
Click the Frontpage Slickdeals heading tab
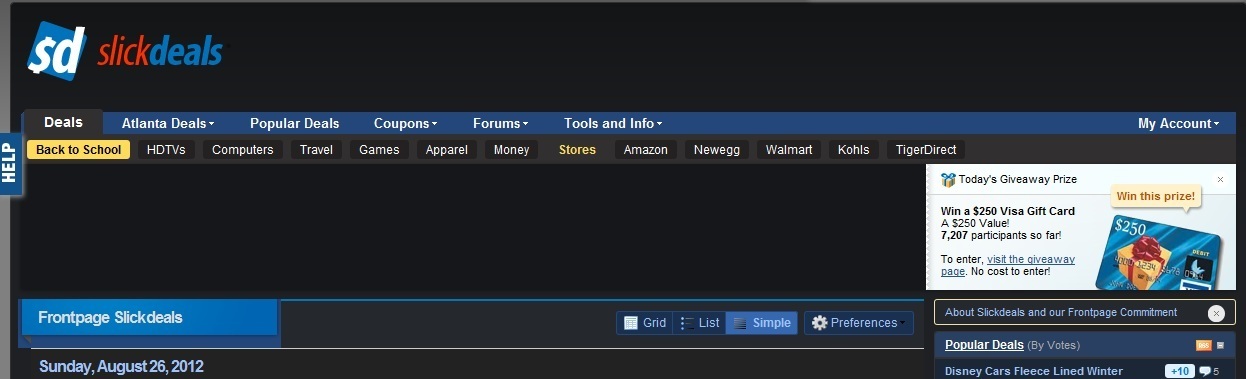coord(149,317)
